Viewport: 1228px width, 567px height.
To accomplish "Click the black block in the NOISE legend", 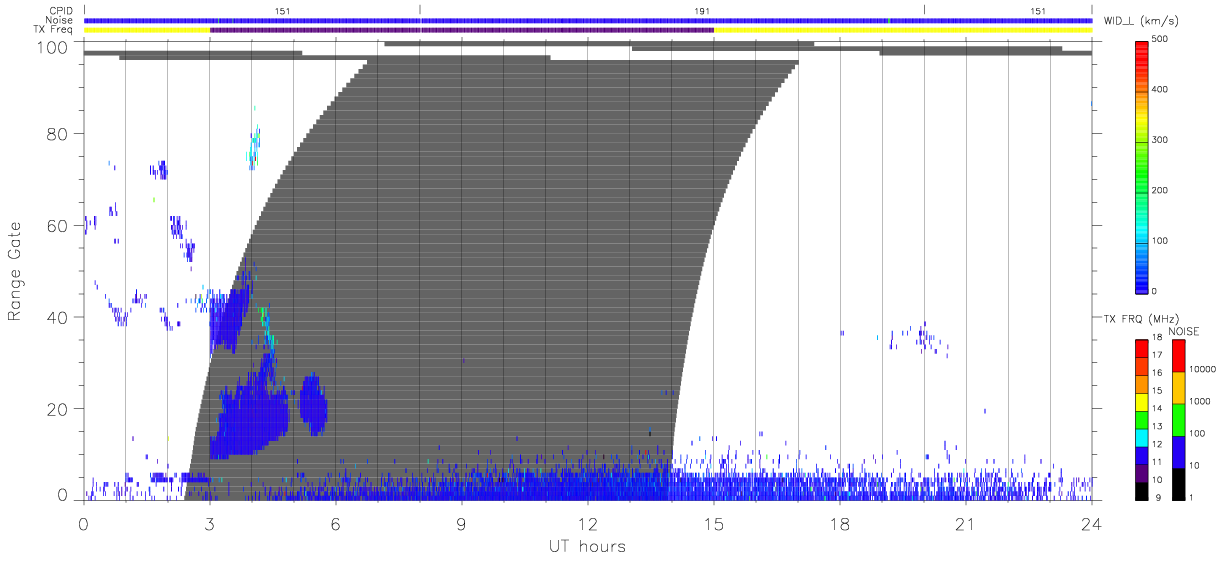I will tap(1178, 484).
